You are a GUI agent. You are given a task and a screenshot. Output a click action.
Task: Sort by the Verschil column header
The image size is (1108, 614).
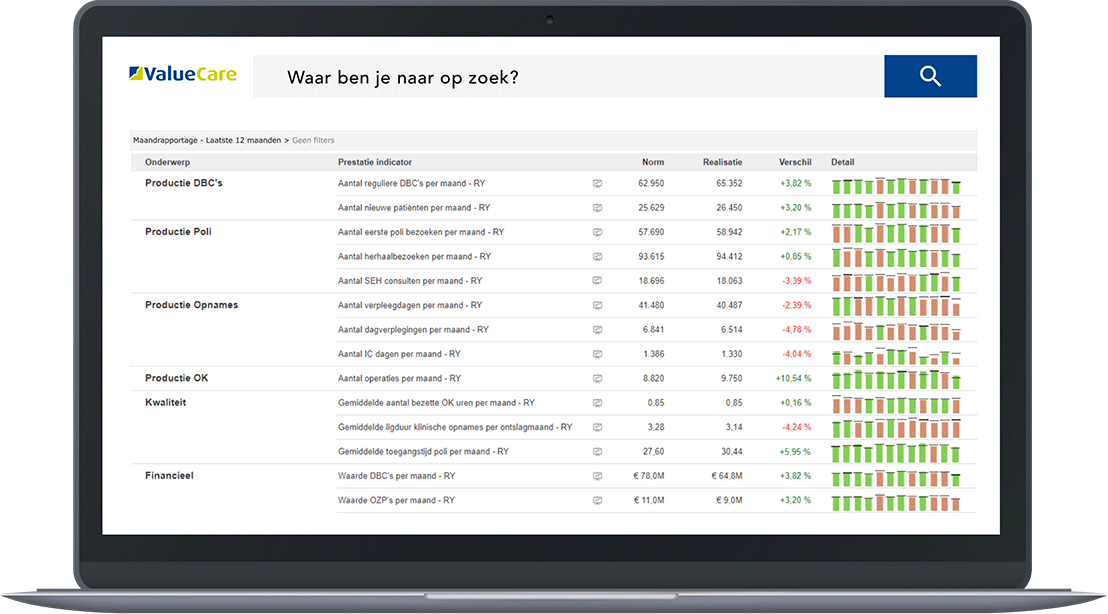pyautogui.click(x=795, y=162)
